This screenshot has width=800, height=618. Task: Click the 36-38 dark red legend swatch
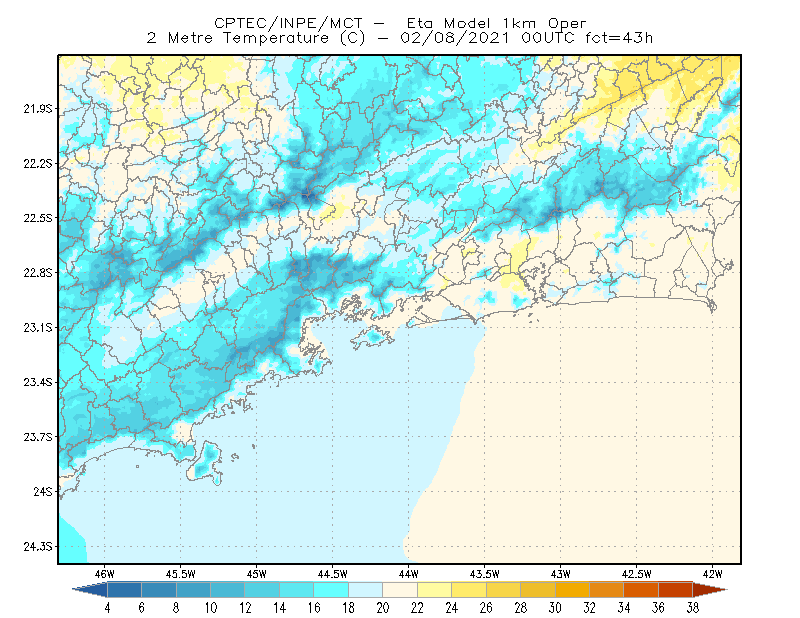point(676,590)
